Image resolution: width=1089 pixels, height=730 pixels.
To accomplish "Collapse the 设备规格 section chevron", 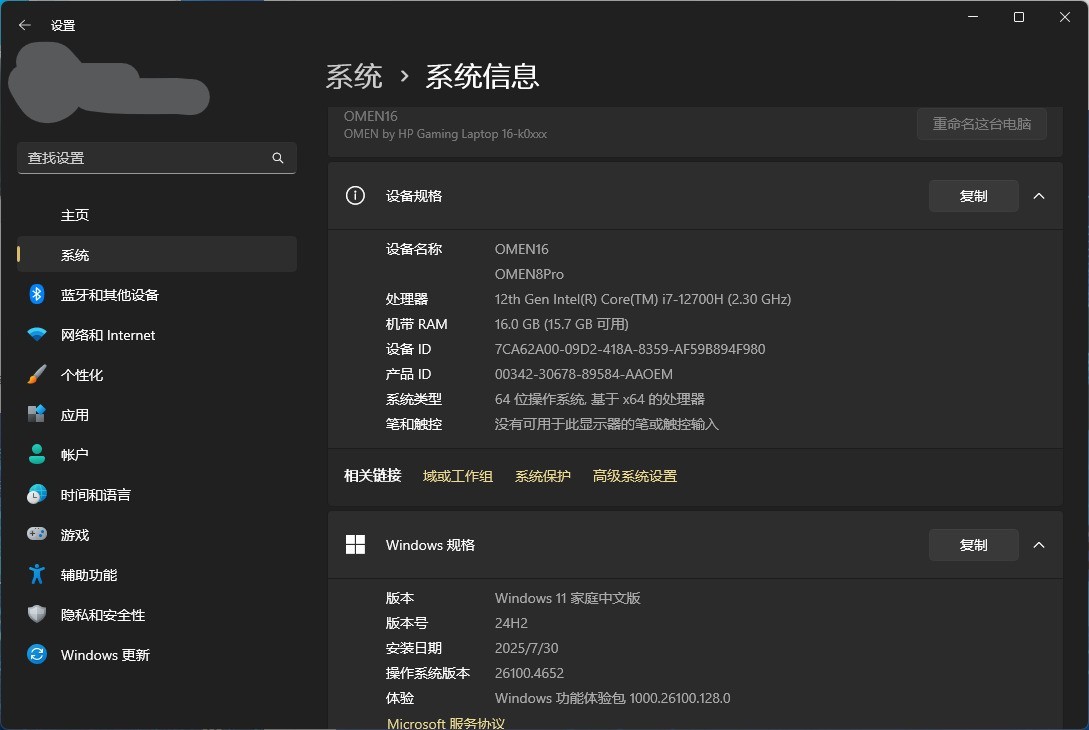I will pos(1039,196).
